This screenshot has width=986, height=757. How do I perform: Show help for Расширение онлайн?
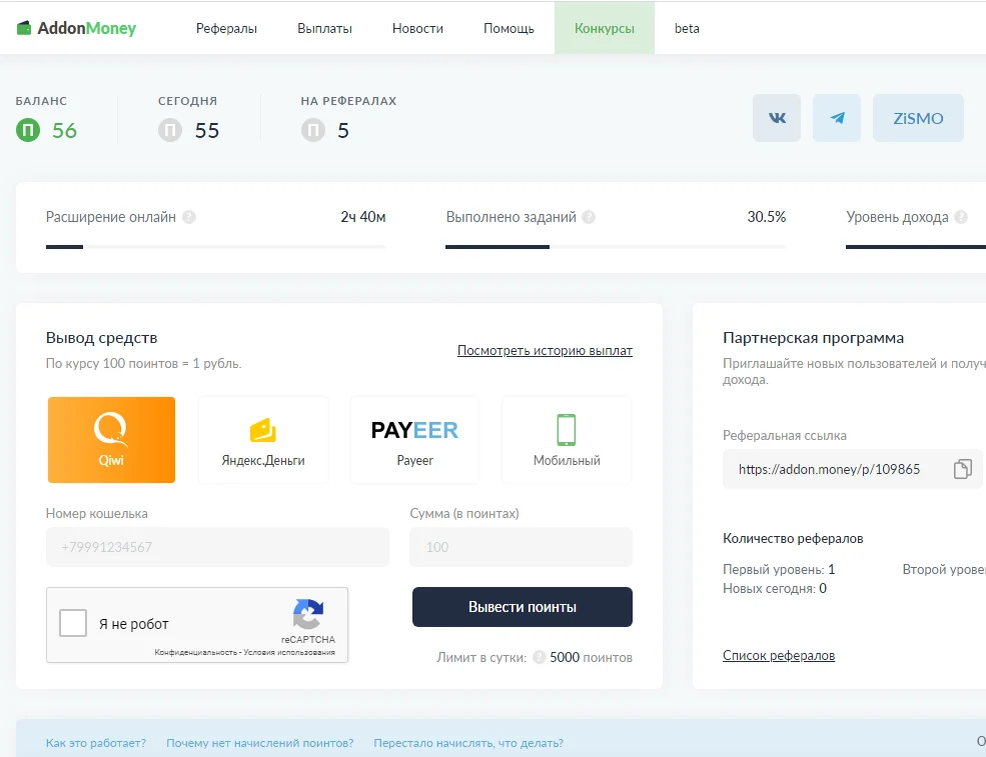189,217
